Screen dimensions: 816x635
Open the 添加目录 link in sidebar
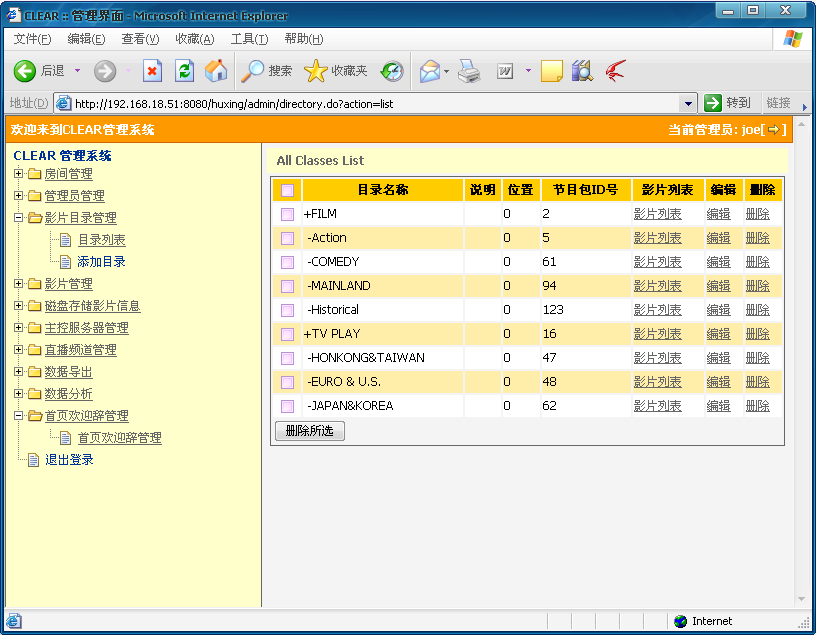pos(101,262)
